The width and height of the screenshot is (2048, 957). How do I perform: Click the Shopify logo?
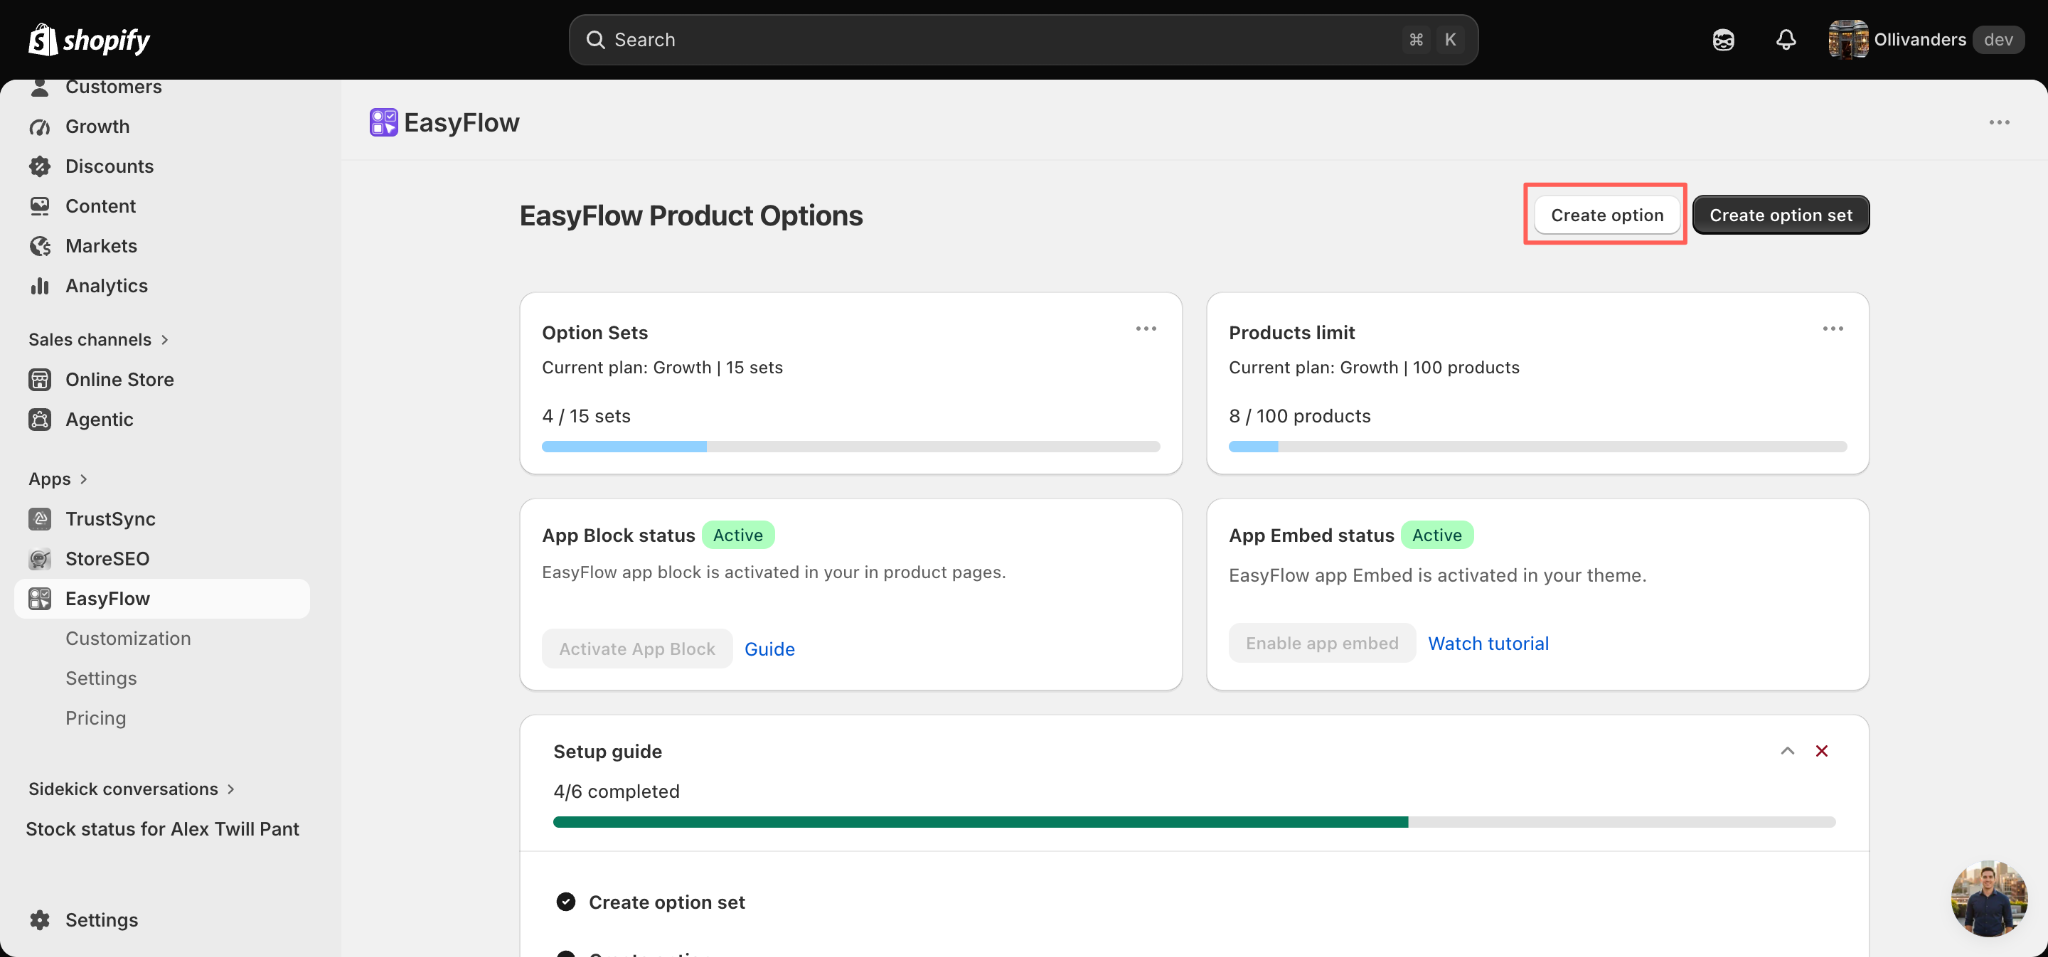click(x=89, y=40)
